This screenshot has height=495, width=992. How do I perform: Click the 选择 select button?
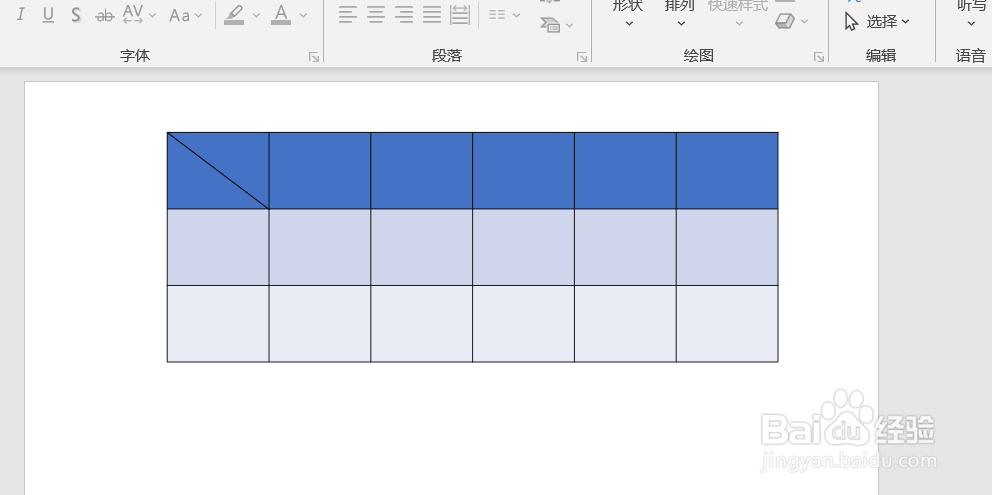click(x=877, y=22)
